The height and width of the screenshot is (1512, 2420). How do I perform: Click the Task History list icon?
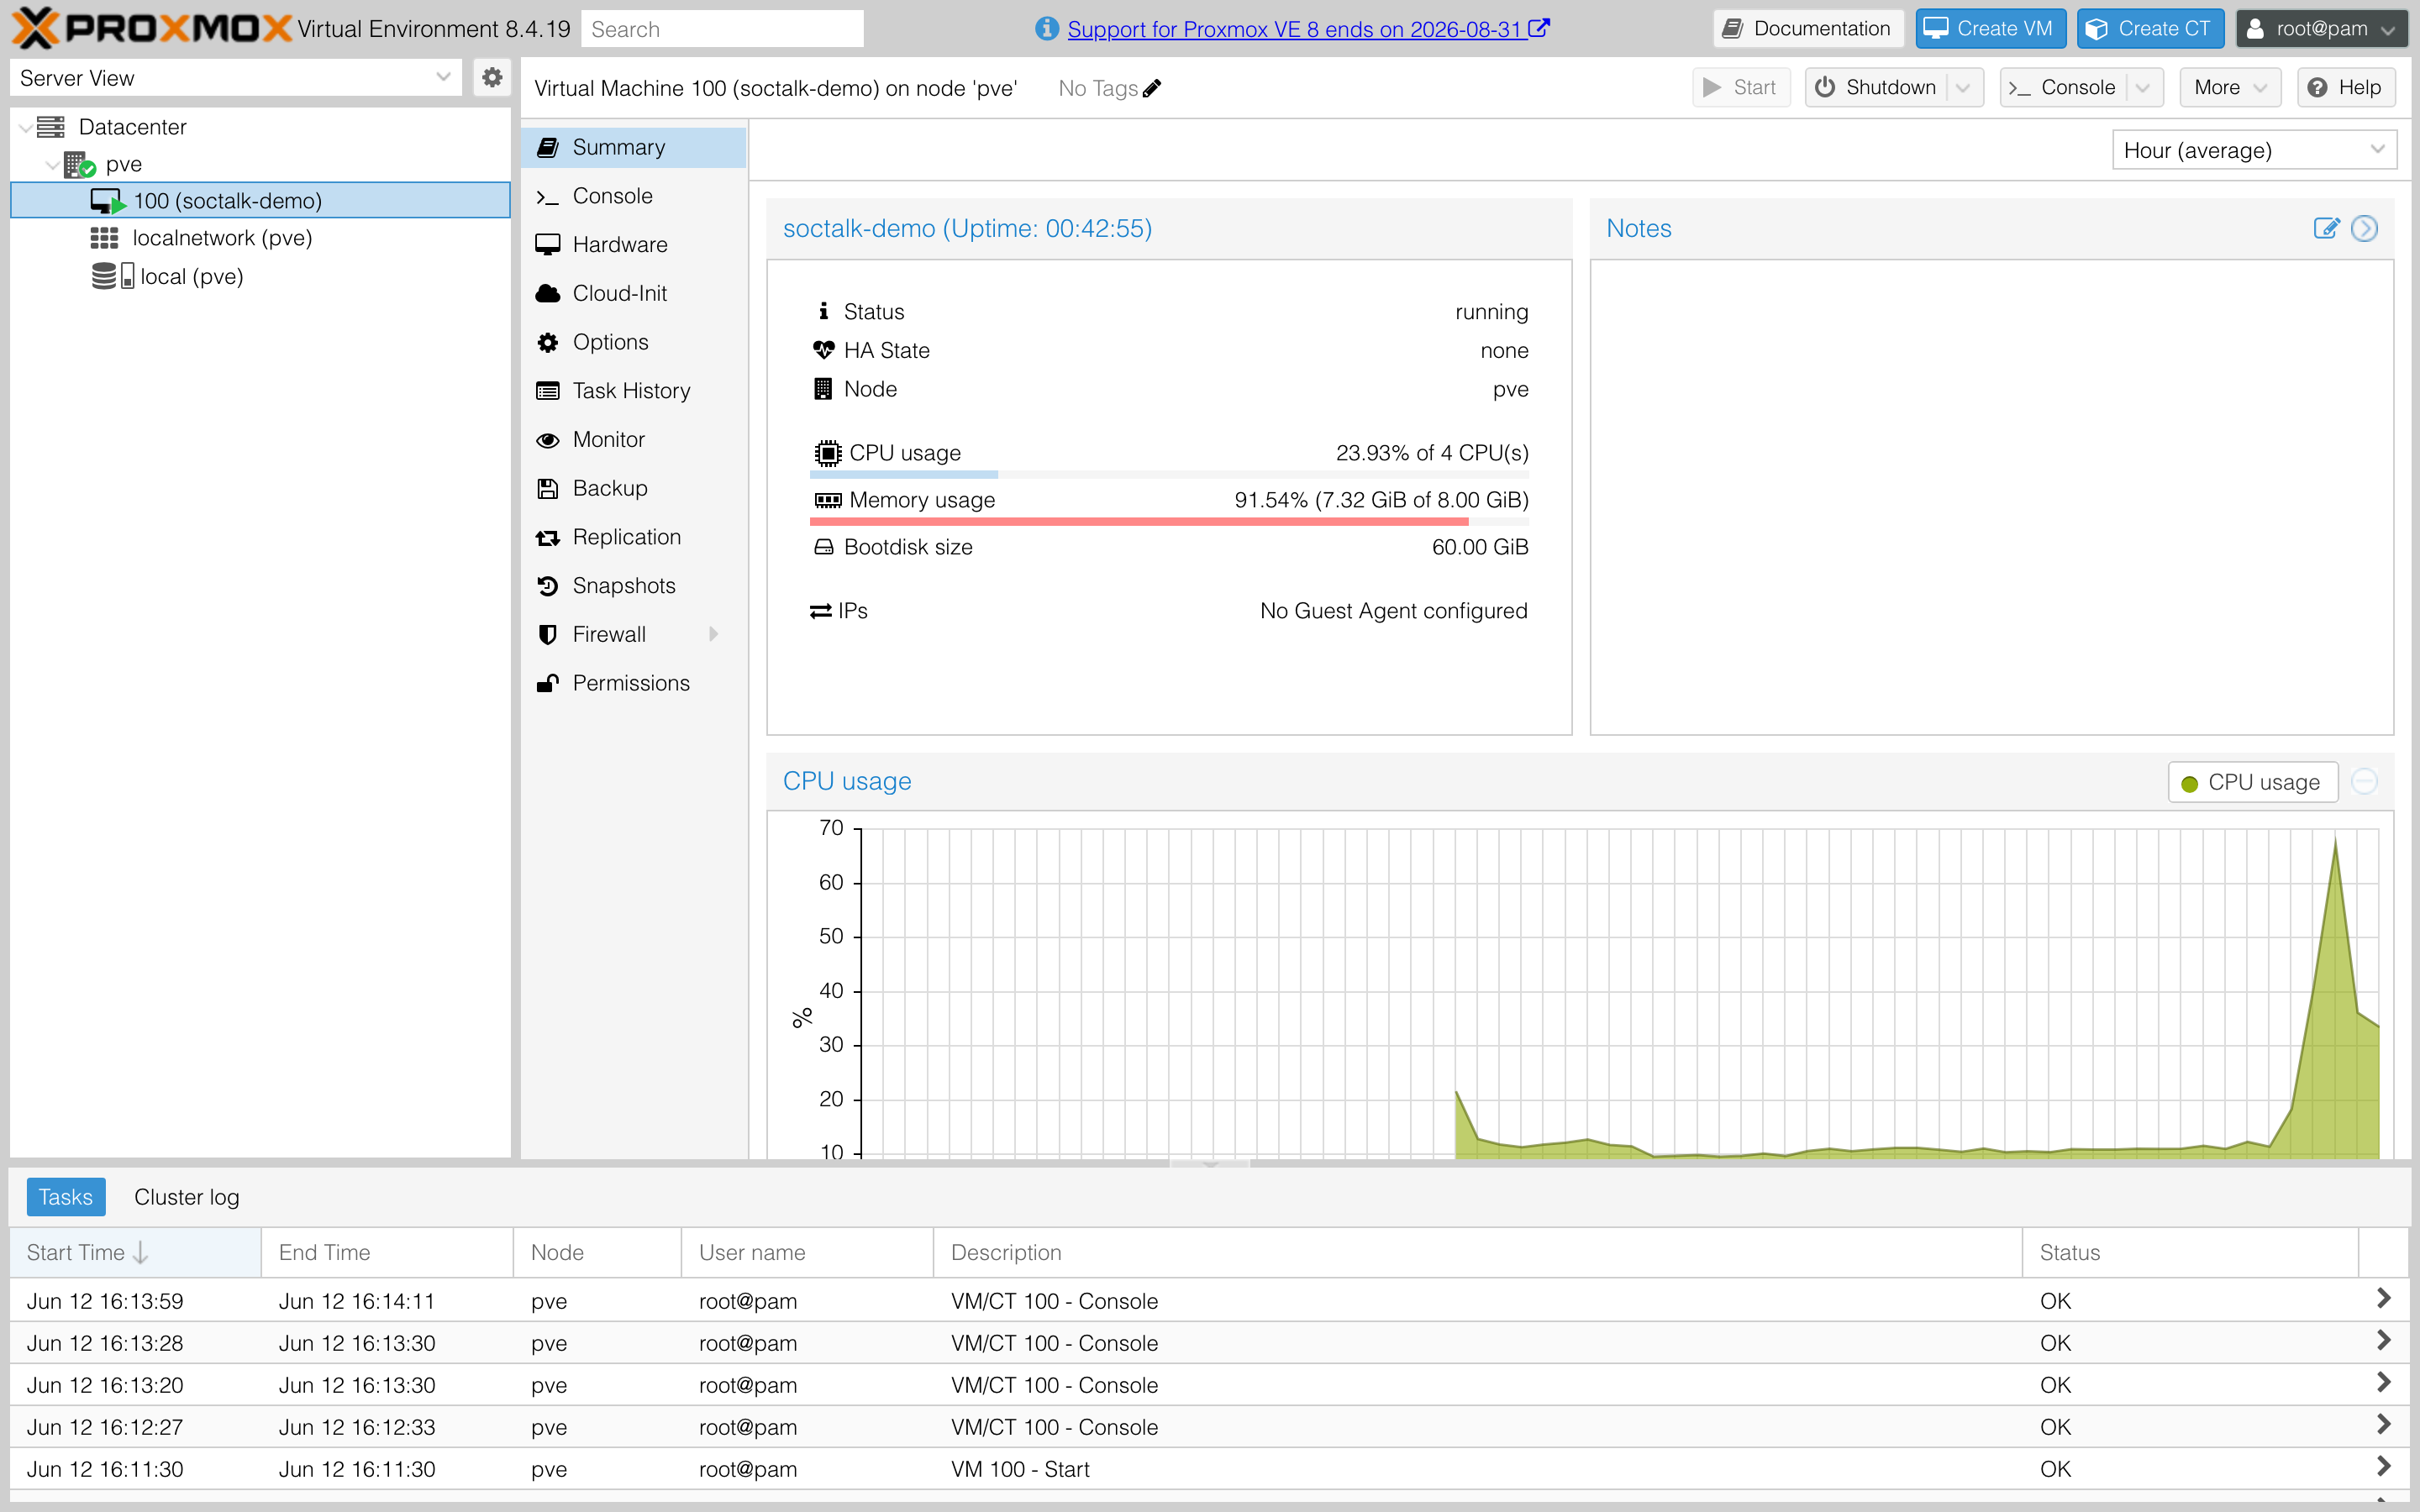click(547, 391)
